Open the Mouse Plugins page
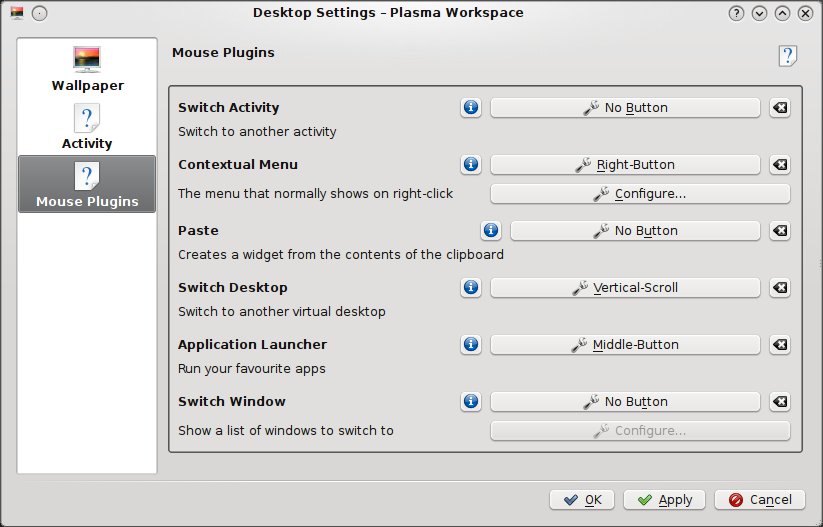This screenshot has width=823, height=527. (x=88, y=185)
